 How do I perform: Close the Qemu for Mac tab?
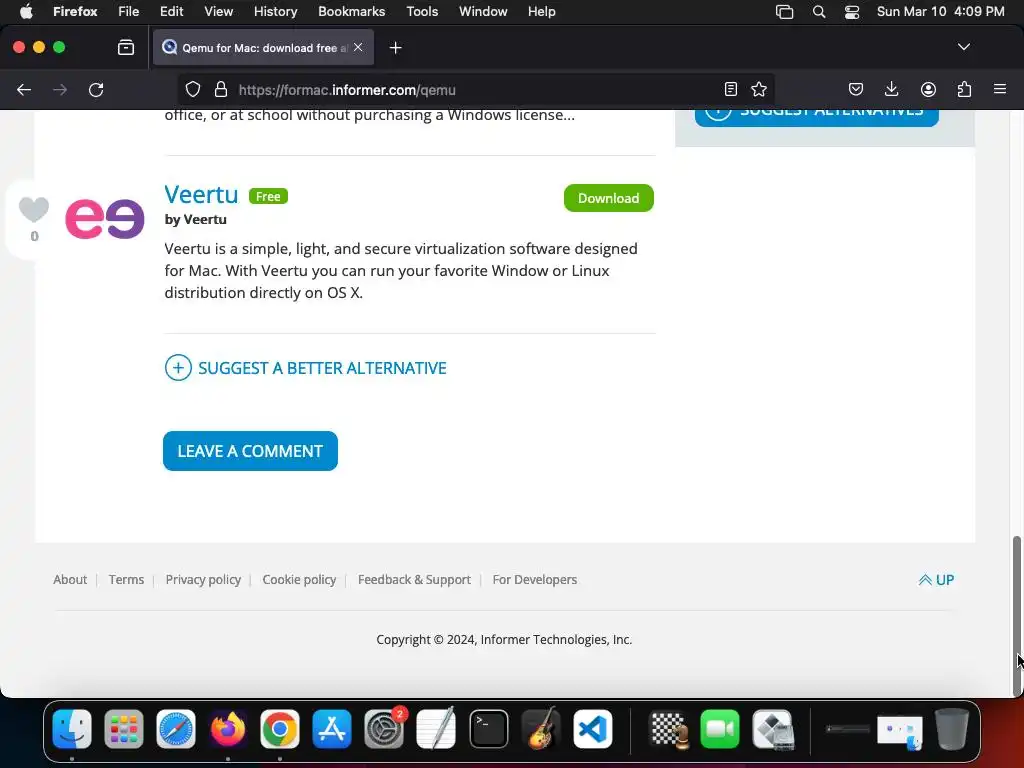pyautogui.click(x=358, y=47)
